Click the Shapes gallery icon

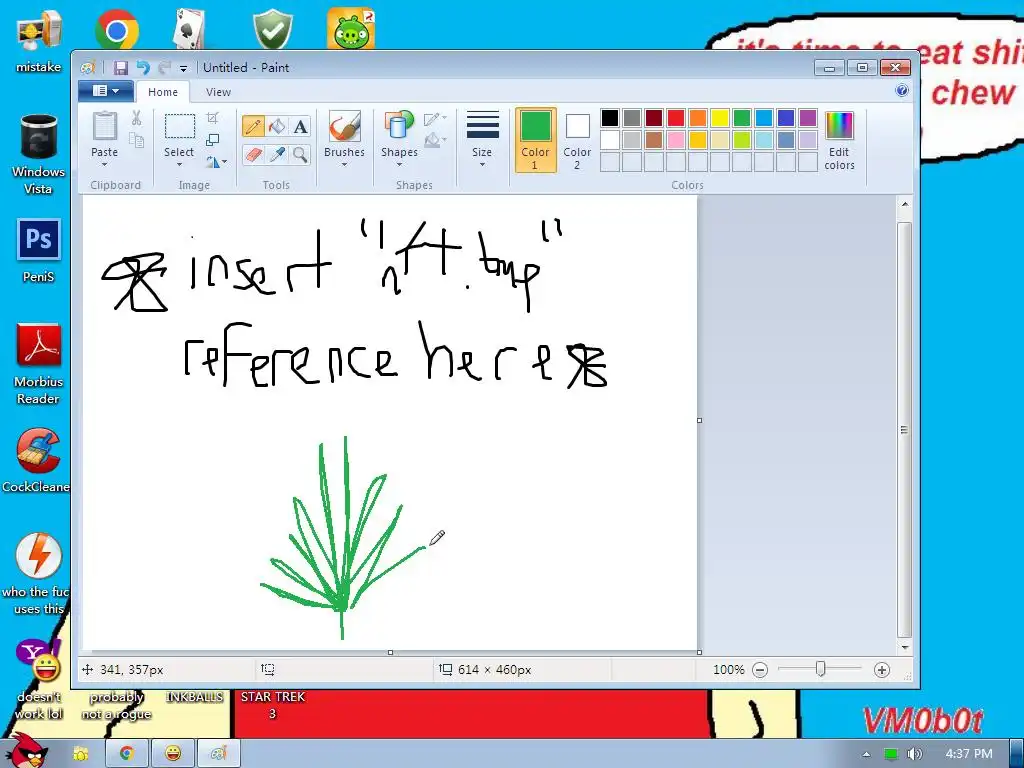tap(399, 126)
